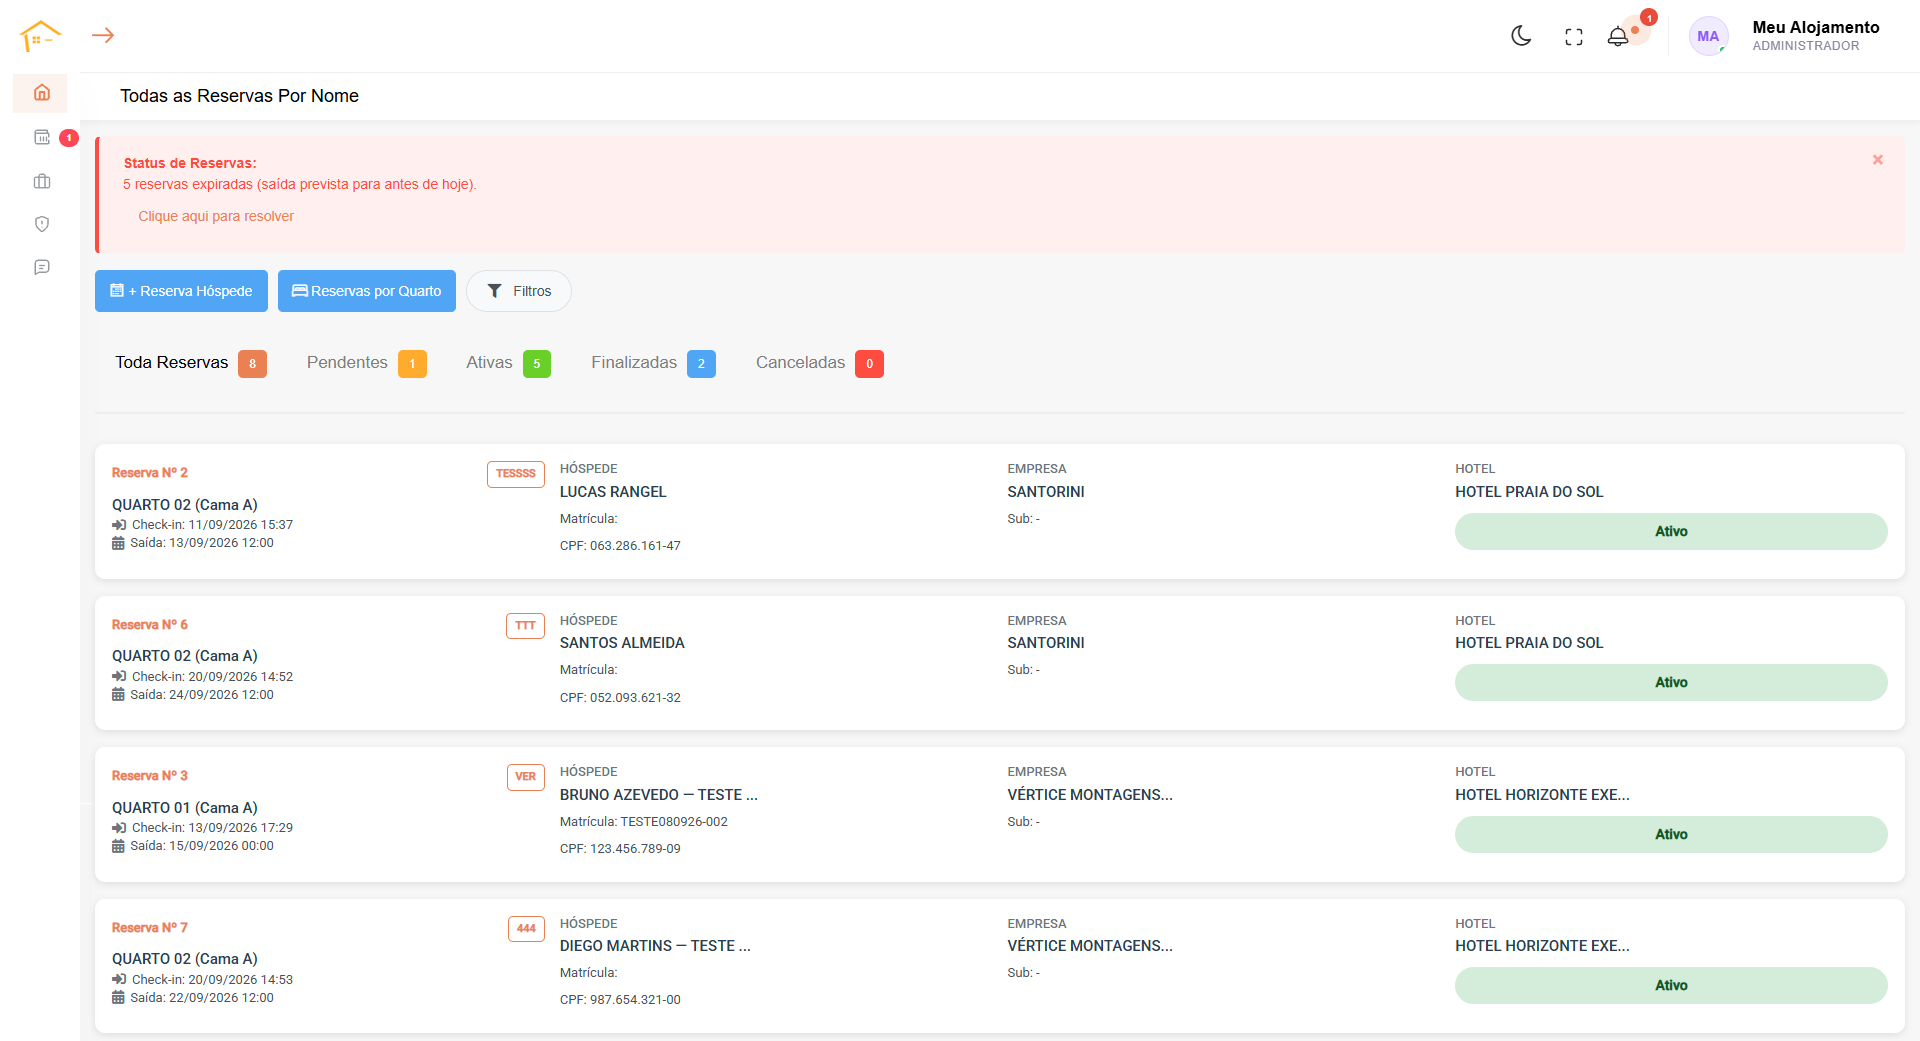The height and width of the screenshot is (1041, 1920).
Task: Open notifications bell icon
Action: tap(1618, 37)
